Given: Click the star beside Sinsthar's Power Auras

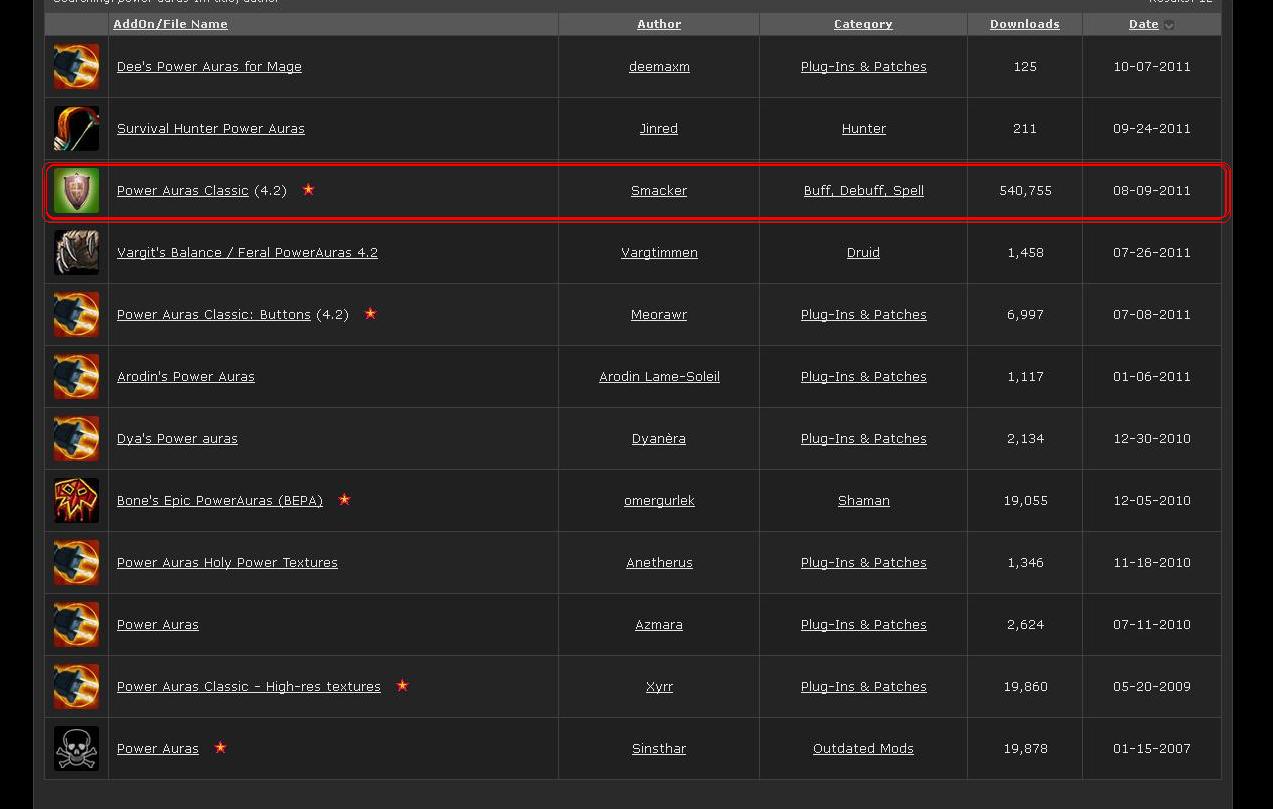Looking at the screenshot, I should click(220, 747).
